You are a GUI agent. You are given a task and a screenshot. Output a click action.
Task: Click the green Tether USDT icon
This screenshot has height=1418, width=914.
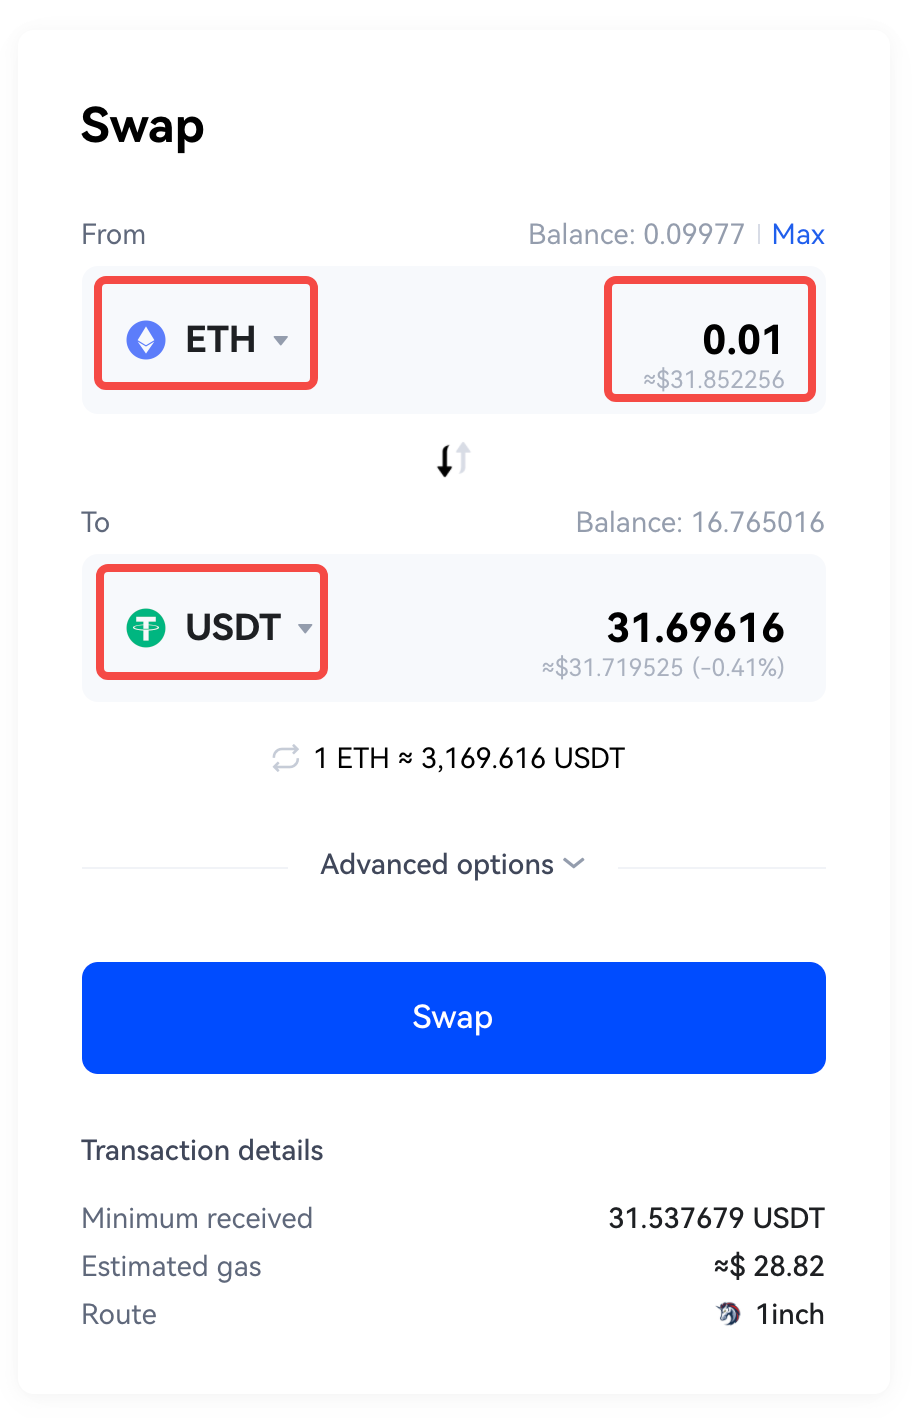click(146, 628)
